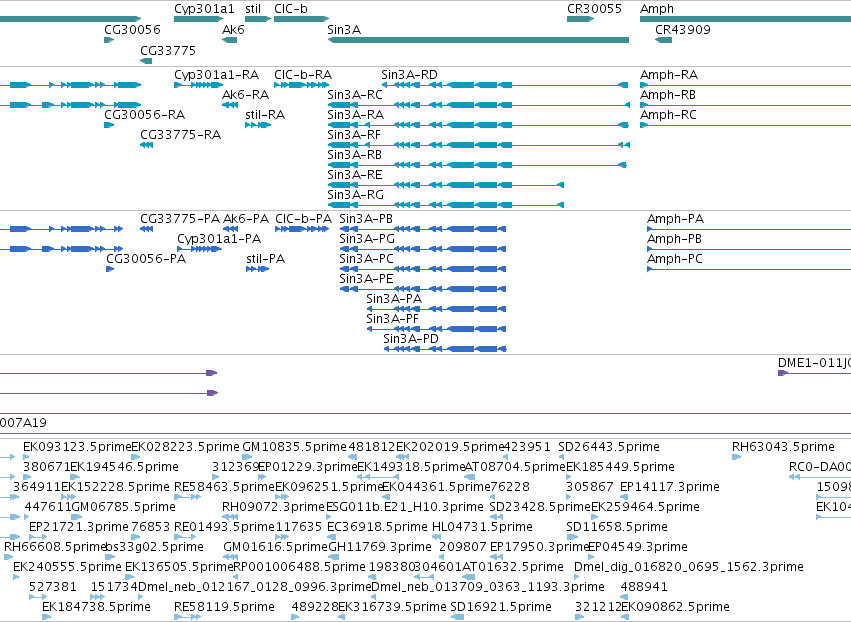Select the DME1-011J purple feature label

tap(814, 363)
